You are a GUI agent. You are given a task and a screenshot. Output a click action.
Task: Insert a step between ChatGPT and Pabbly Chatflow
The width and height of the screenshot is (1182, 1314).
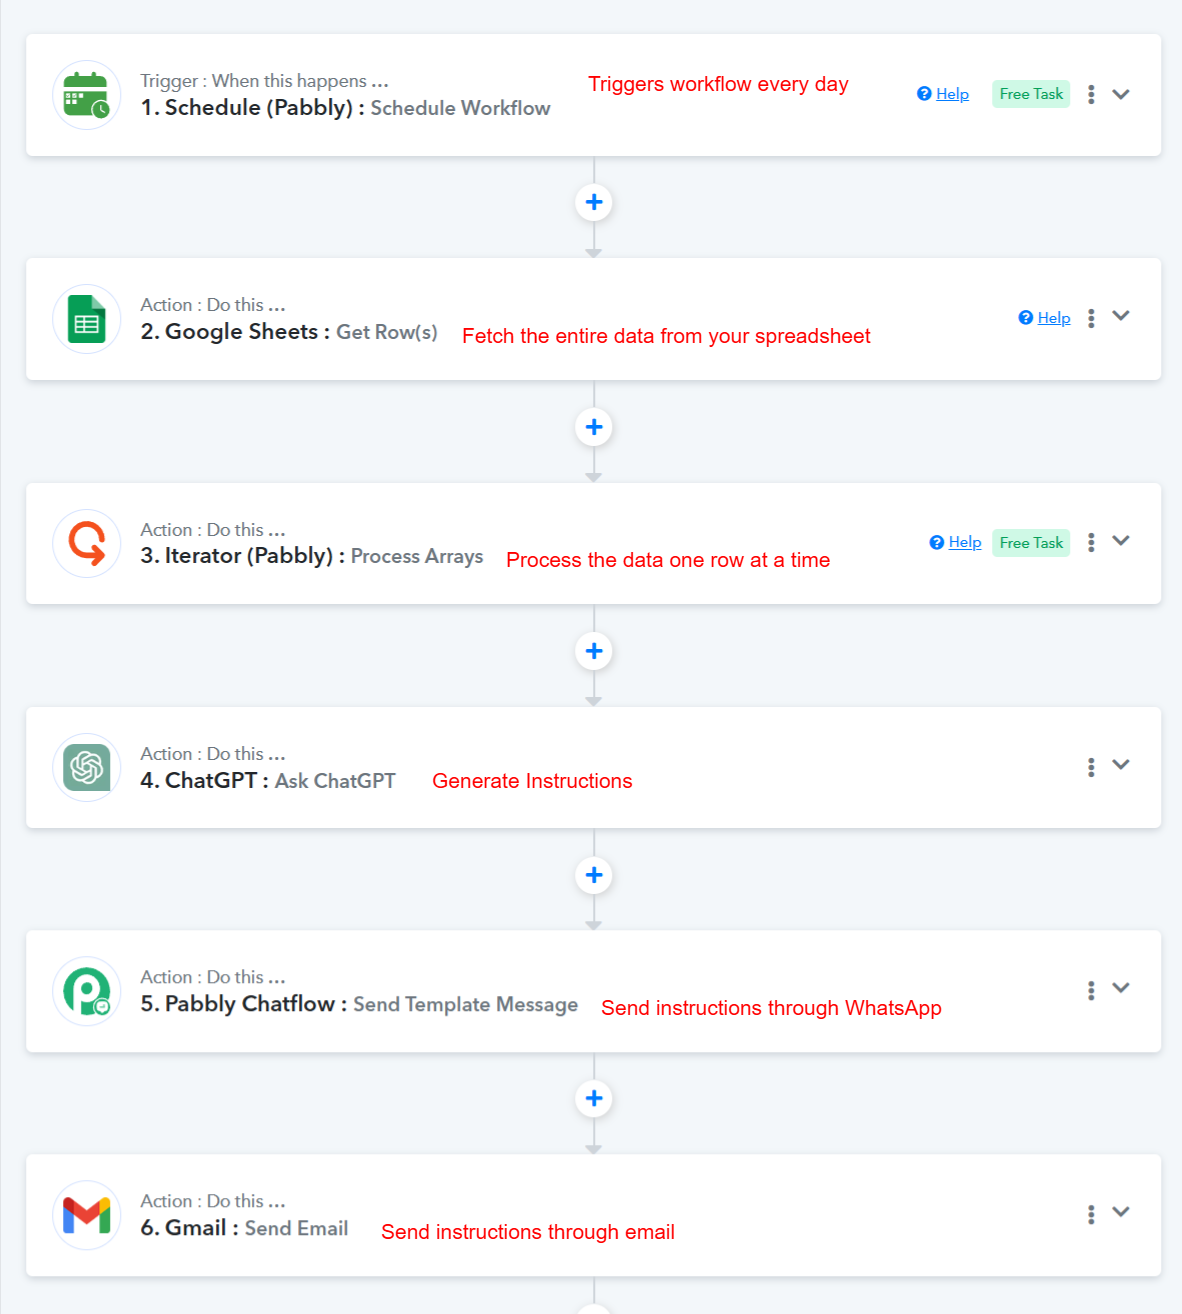594,875
